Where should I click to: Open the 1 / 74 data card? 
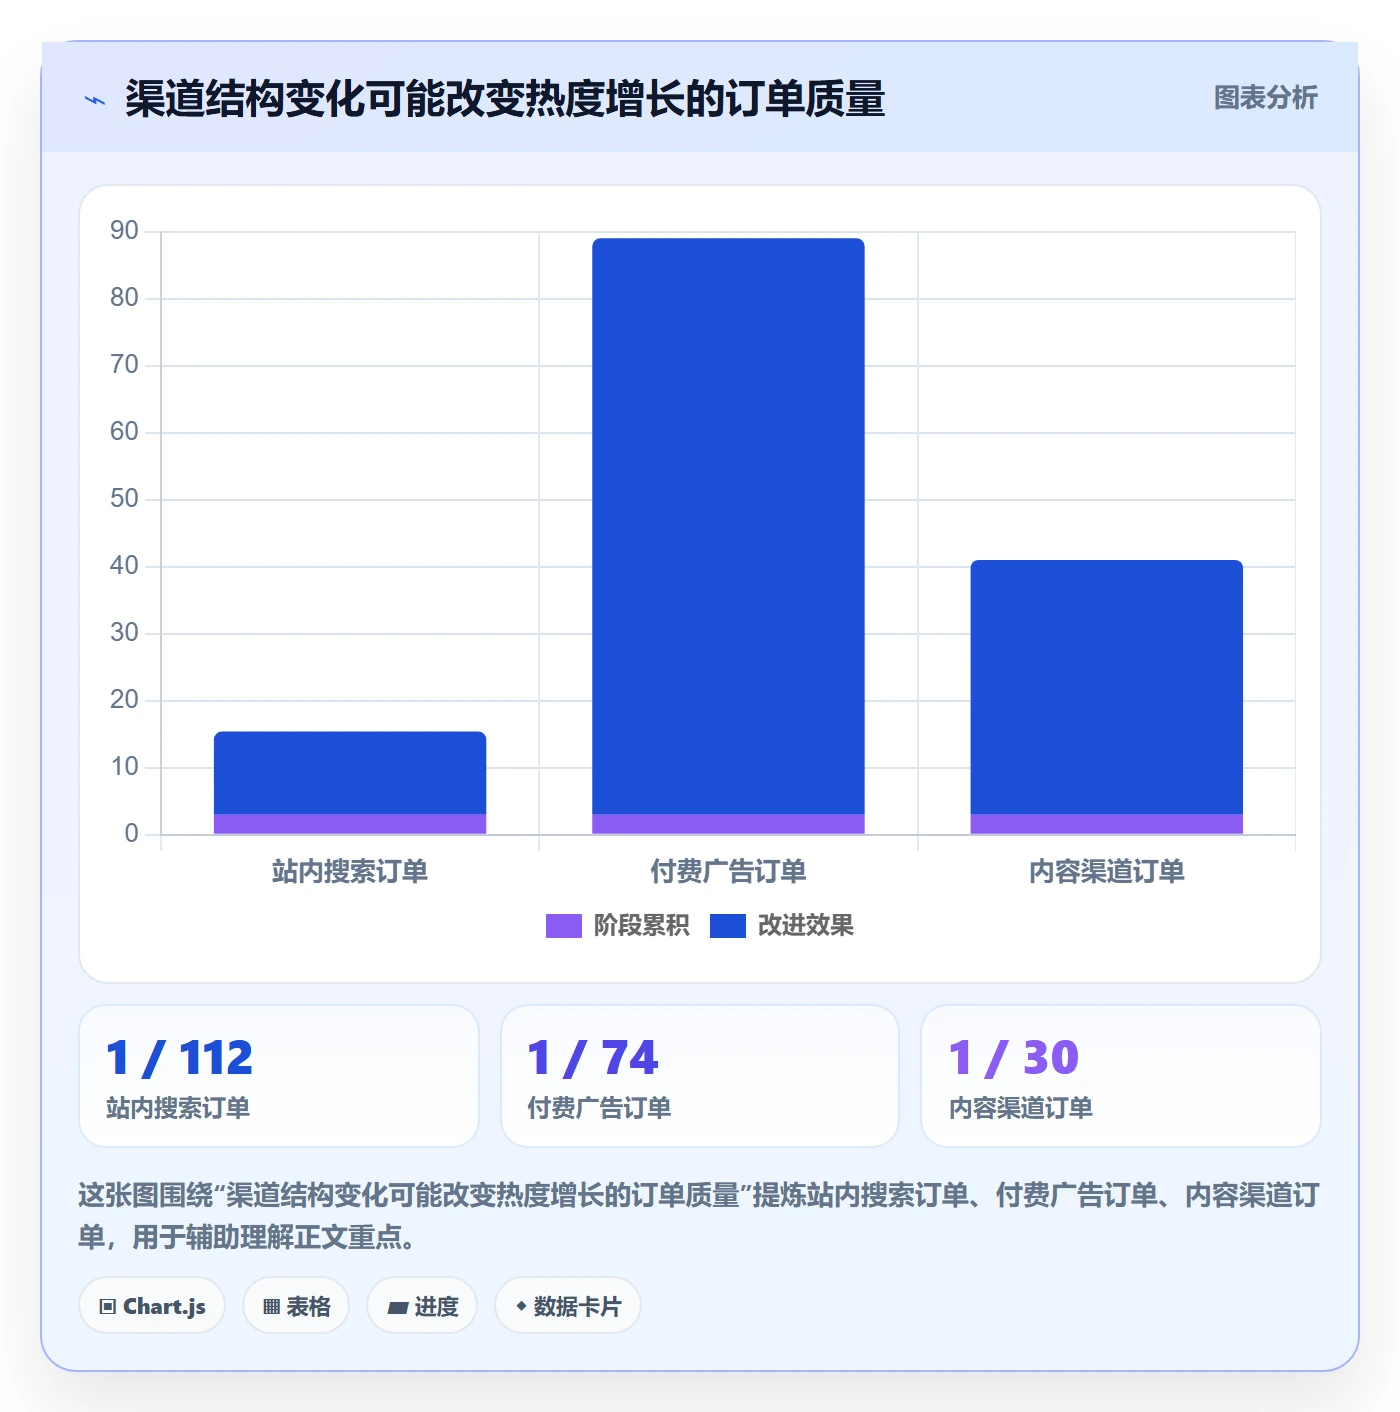tap(700, 1076)
